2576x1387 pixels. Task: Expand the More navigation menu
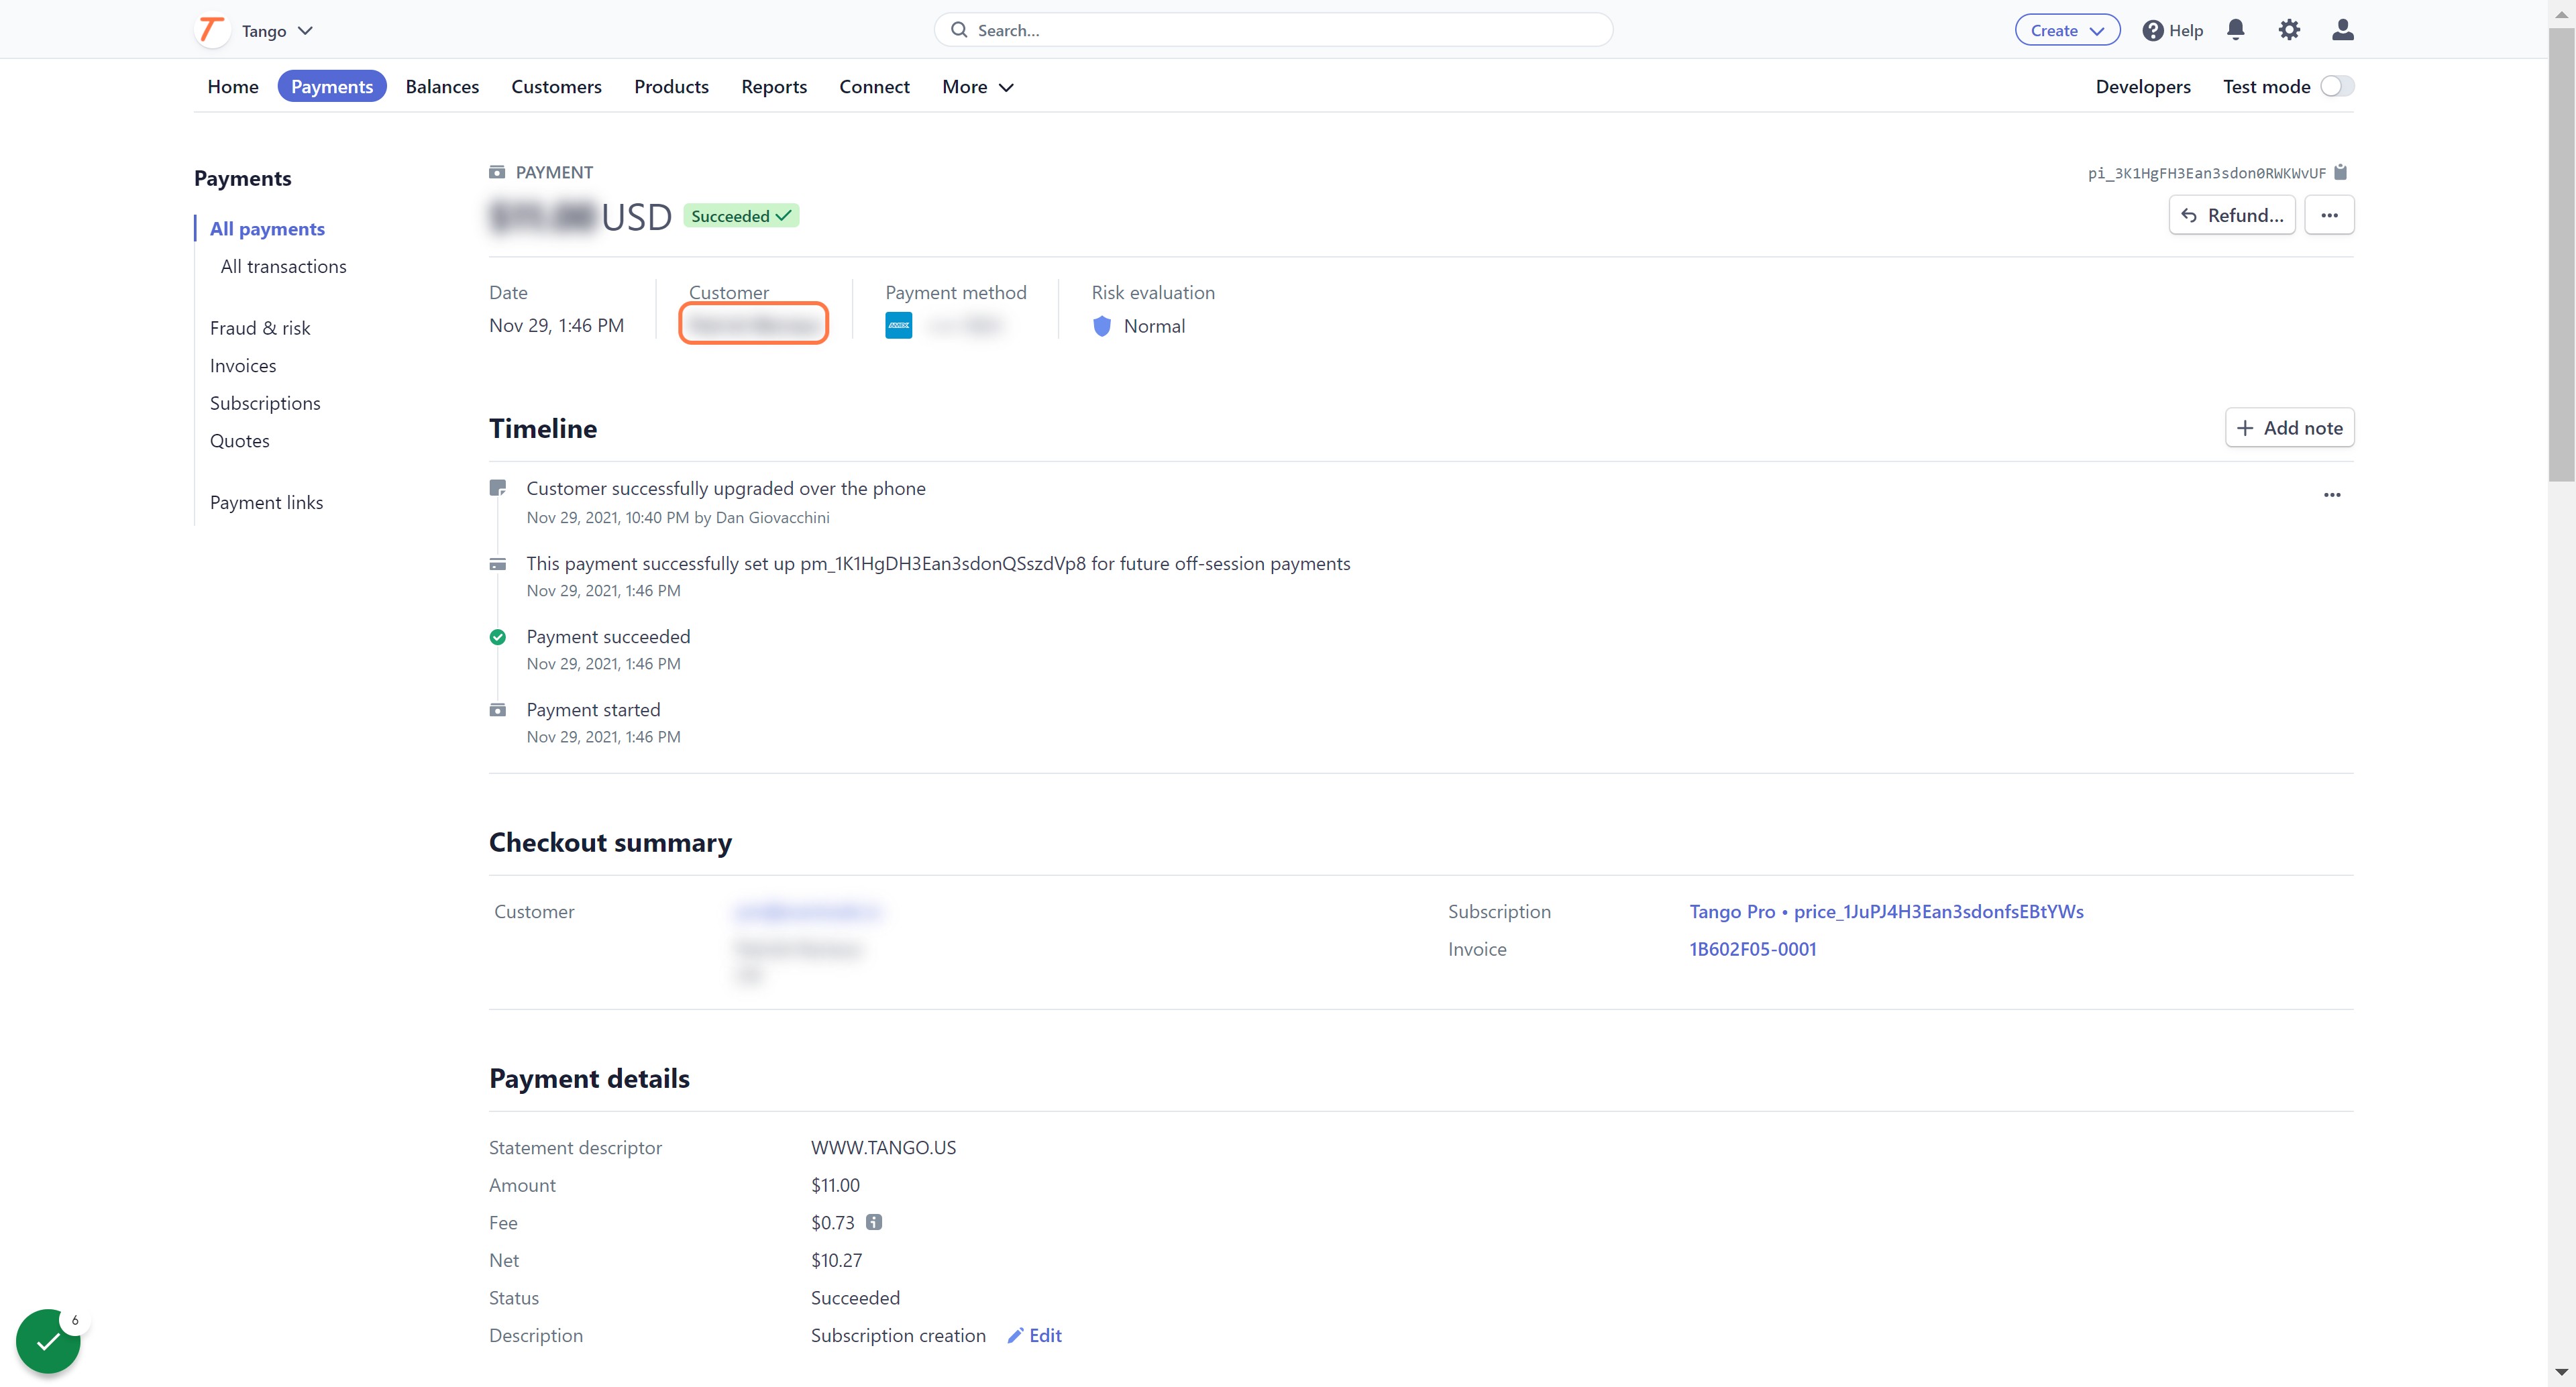click(x=977, y=87)
